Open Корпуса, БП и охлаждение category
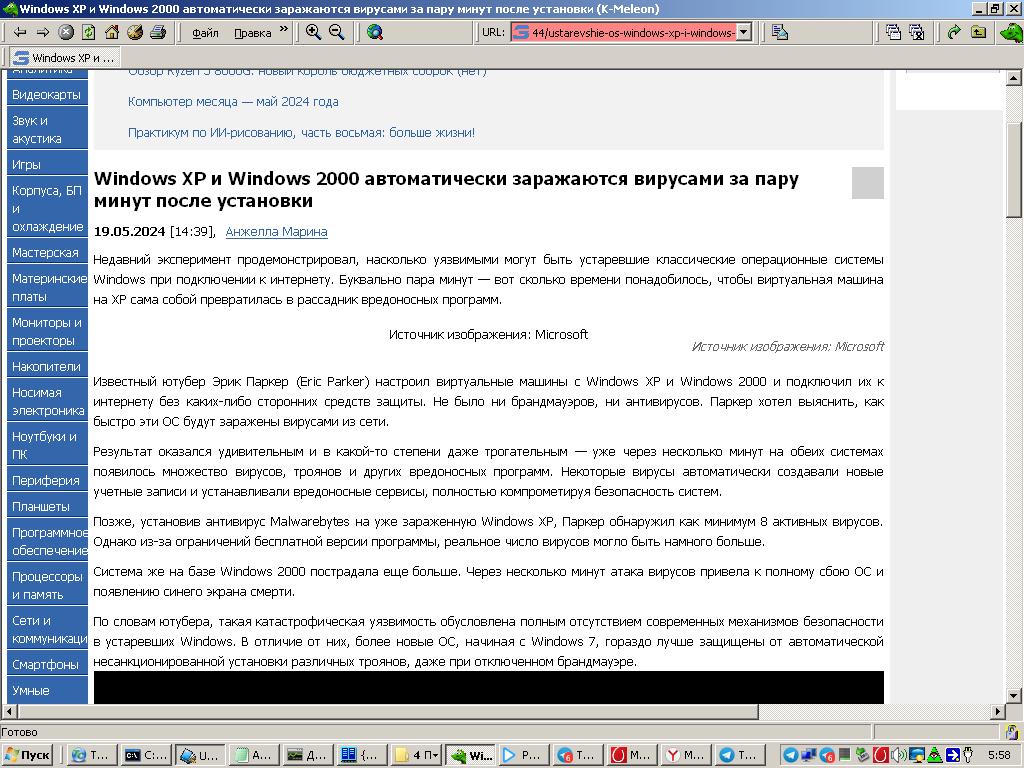Viewport: 1024px width, 768px height. (47, 208)
